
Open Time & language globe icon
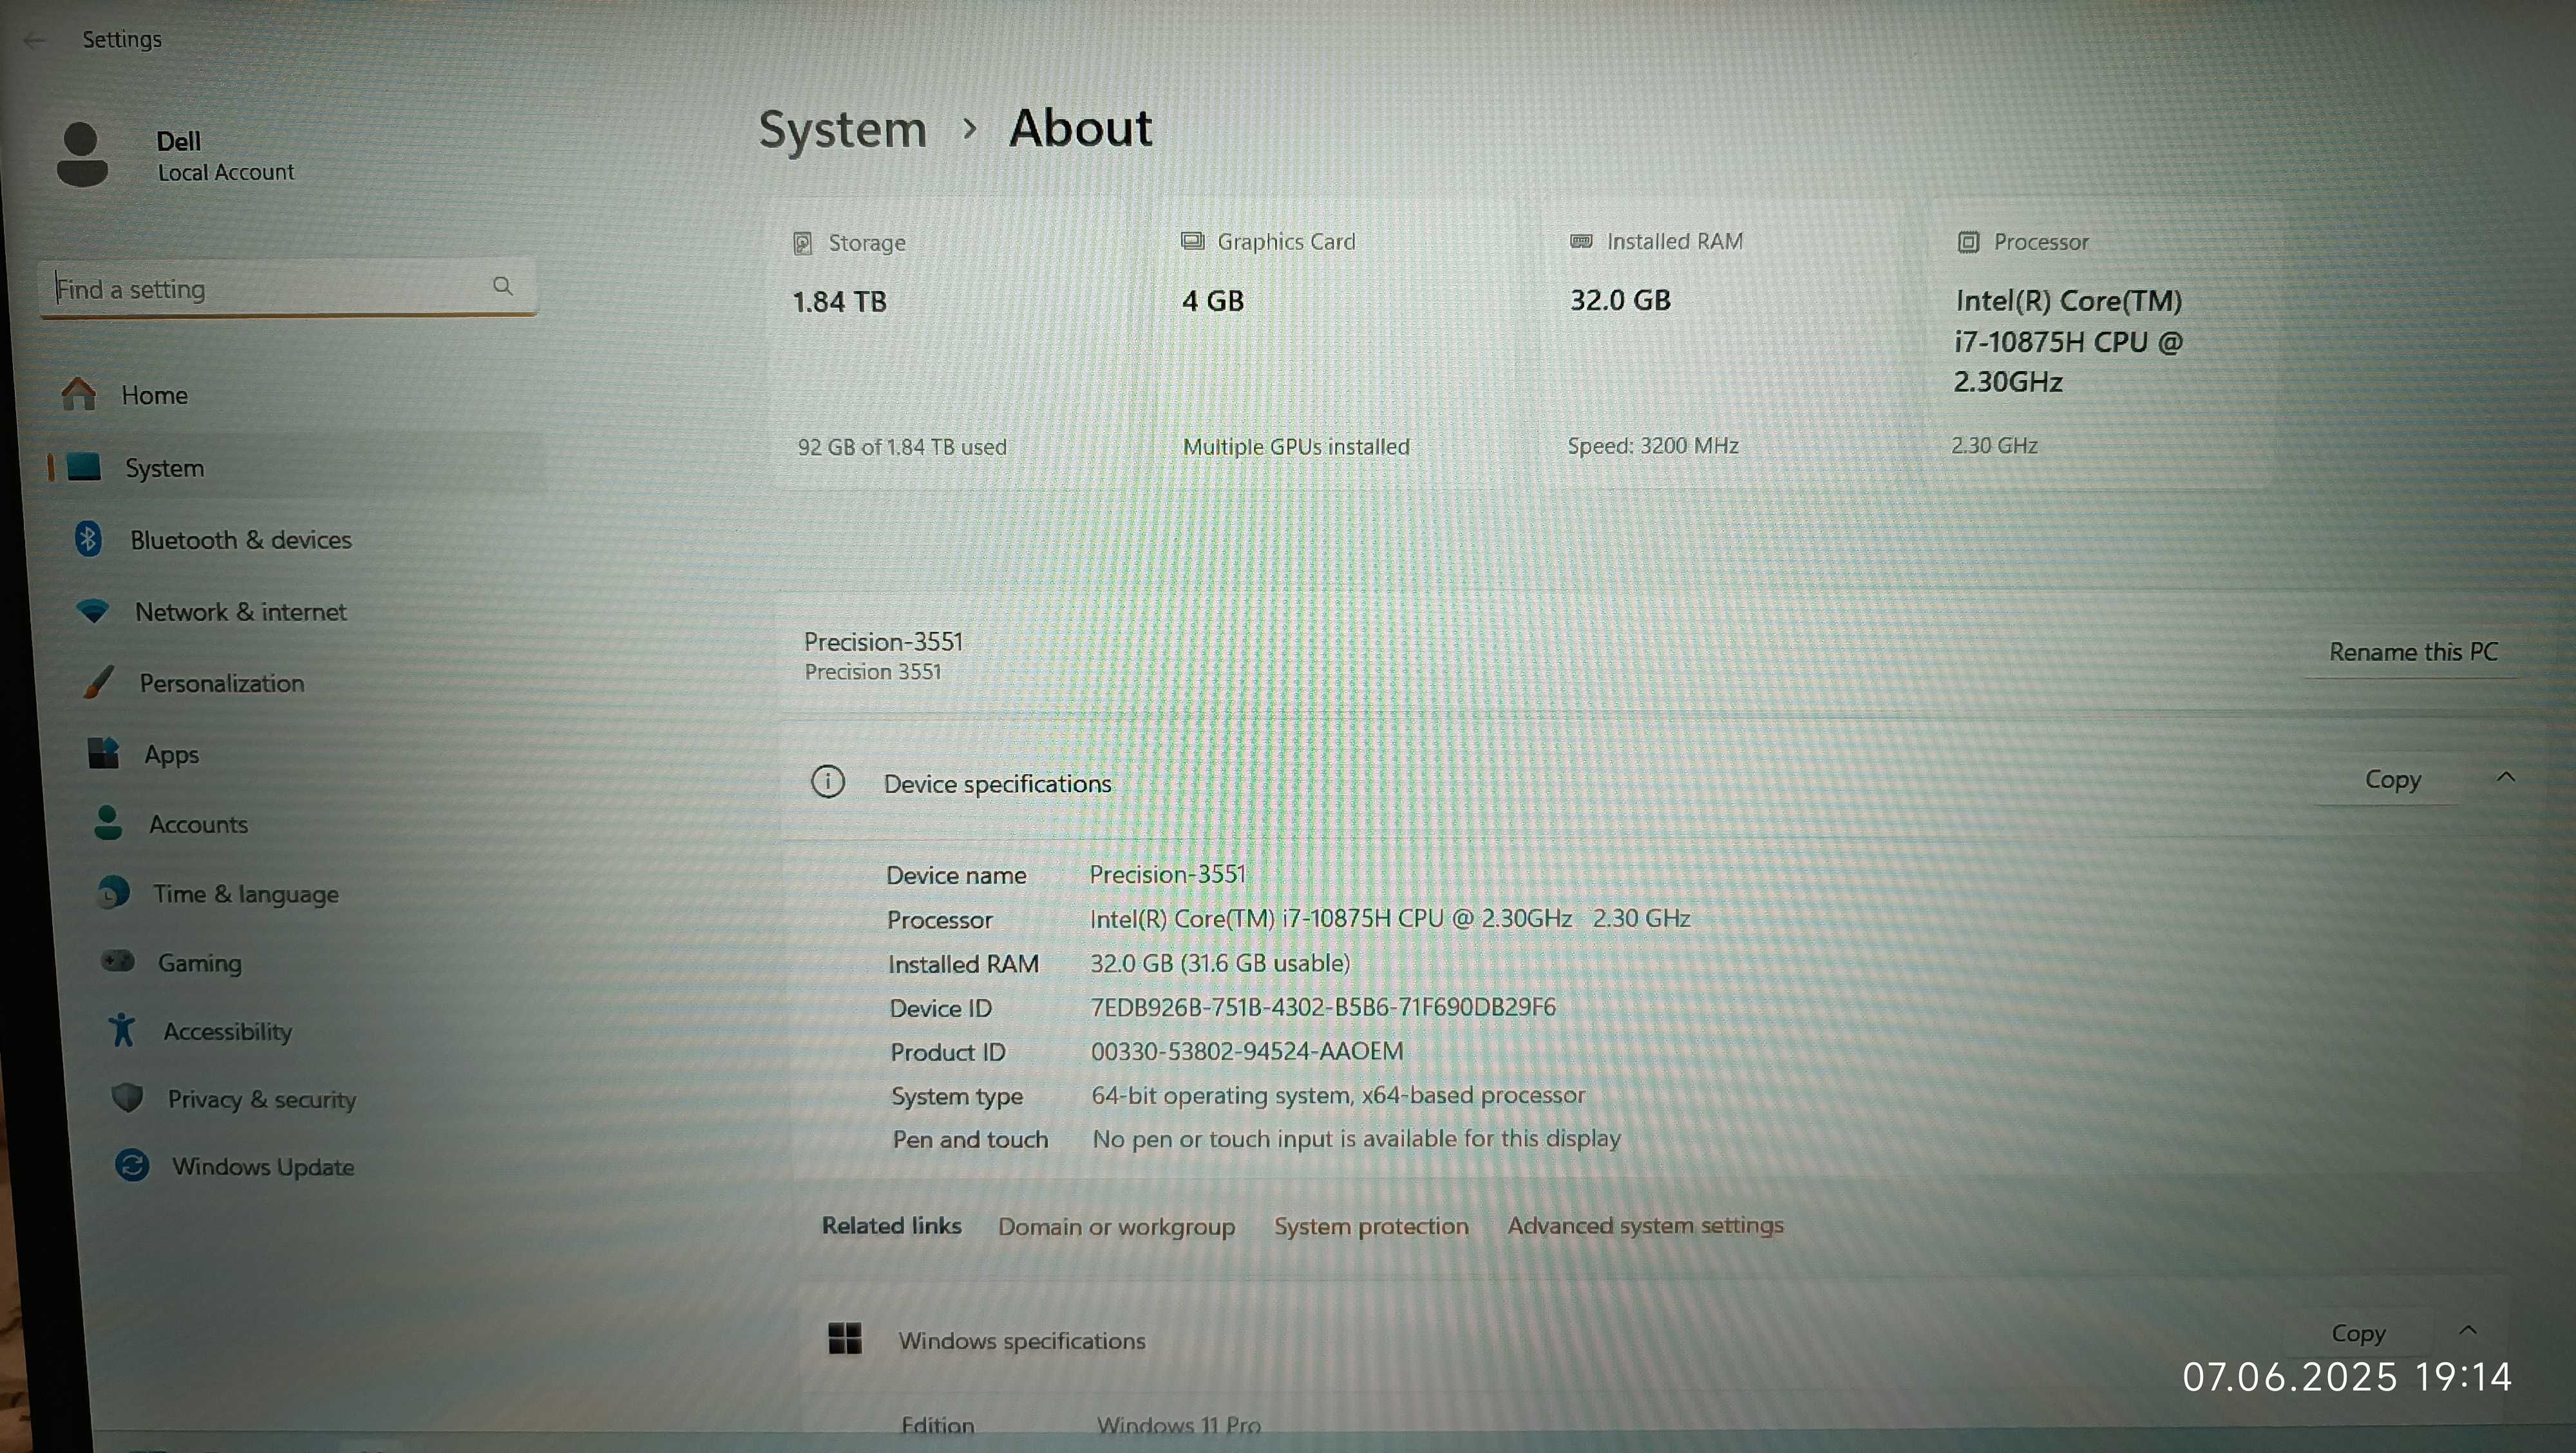pyautogui.click(x=114, y=892)
